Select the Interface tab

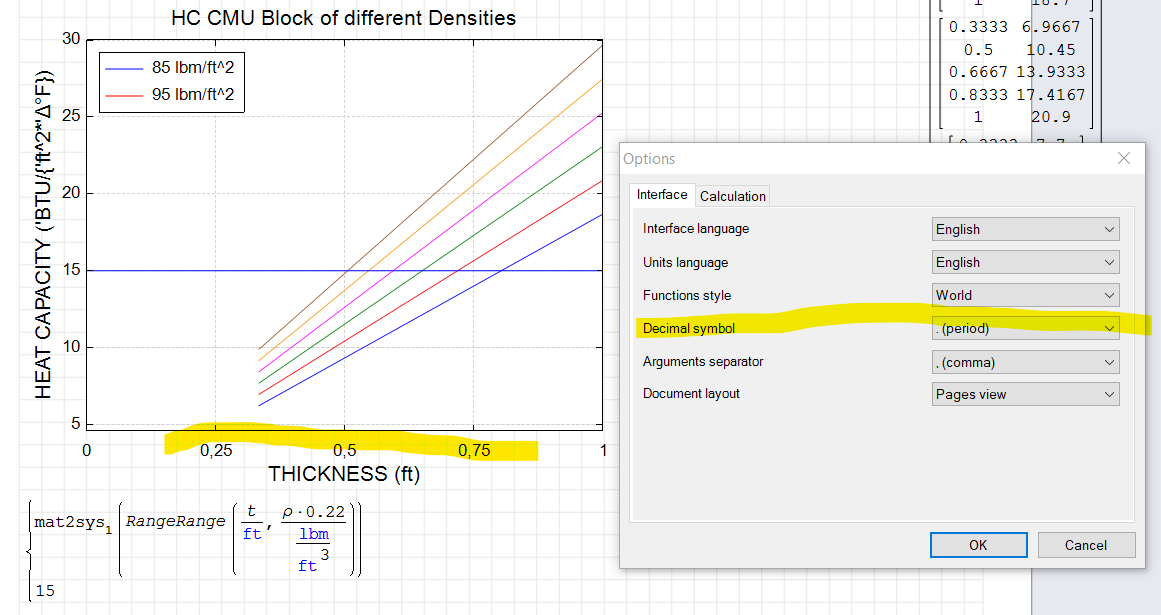point(662,195)
